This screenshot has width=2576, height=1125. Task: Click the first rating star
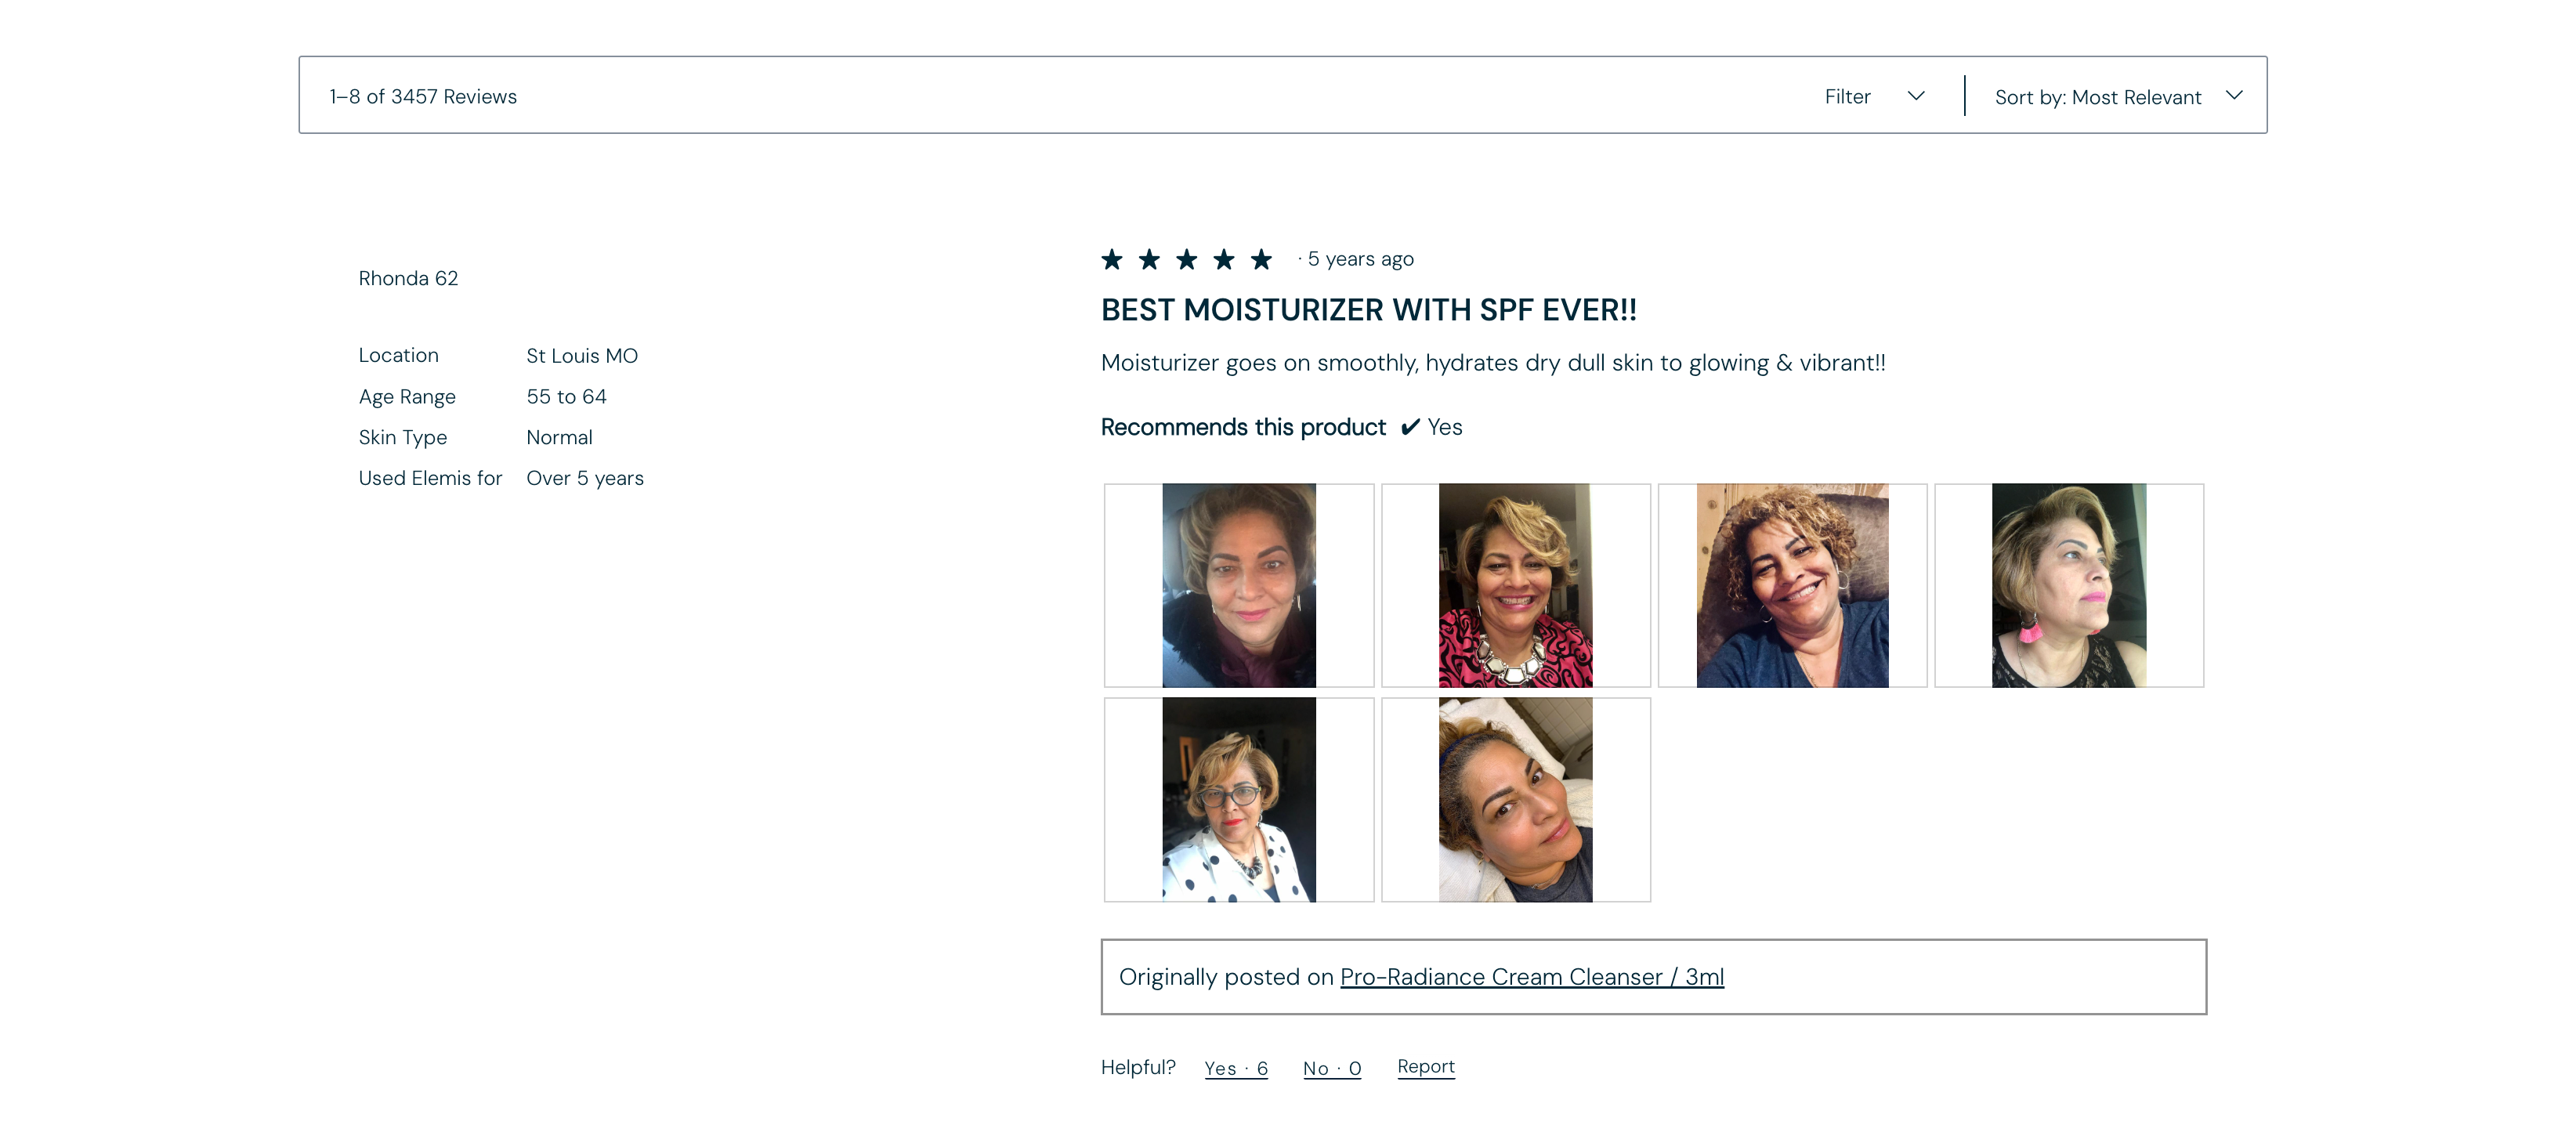tap(1112, 259)
